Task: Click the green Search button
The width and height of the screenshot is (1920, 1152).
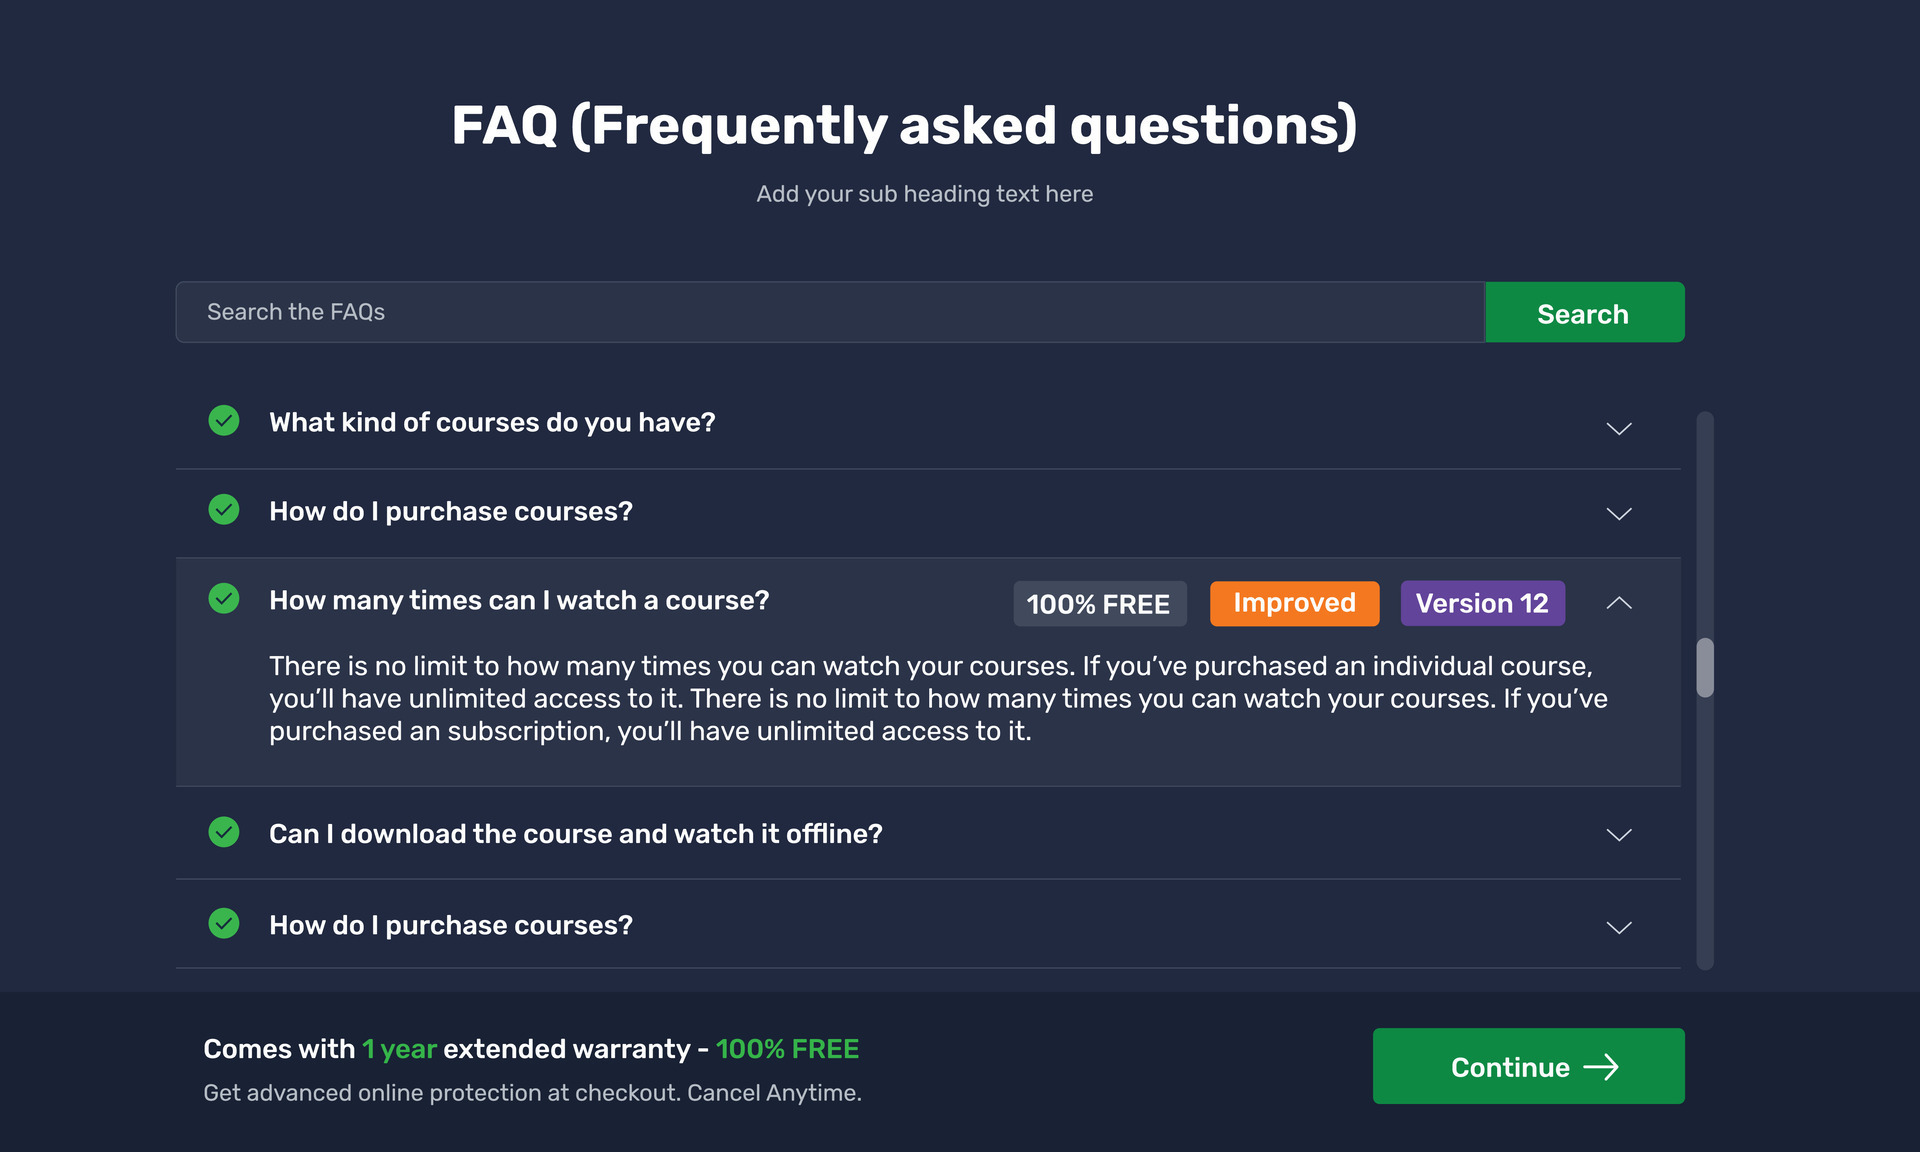Action: [x=1583, y=312]
